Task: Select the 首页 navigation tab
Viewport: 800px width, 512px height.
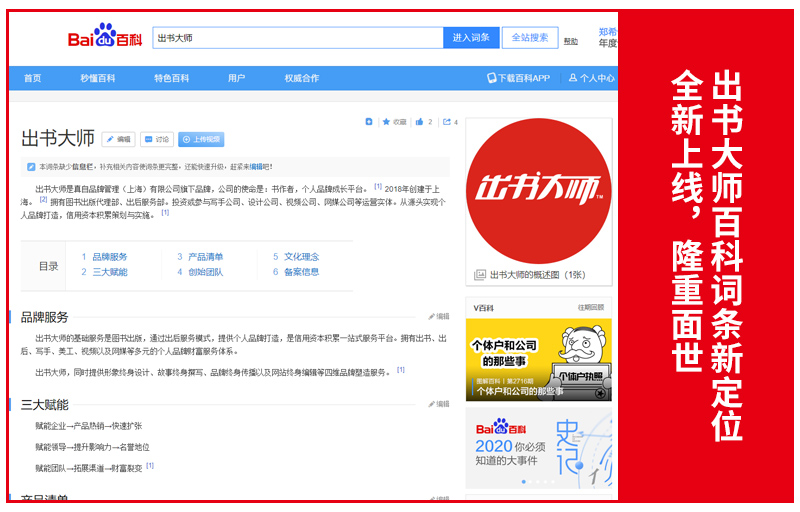Action: pyautogui.click(x=33, y=78)
